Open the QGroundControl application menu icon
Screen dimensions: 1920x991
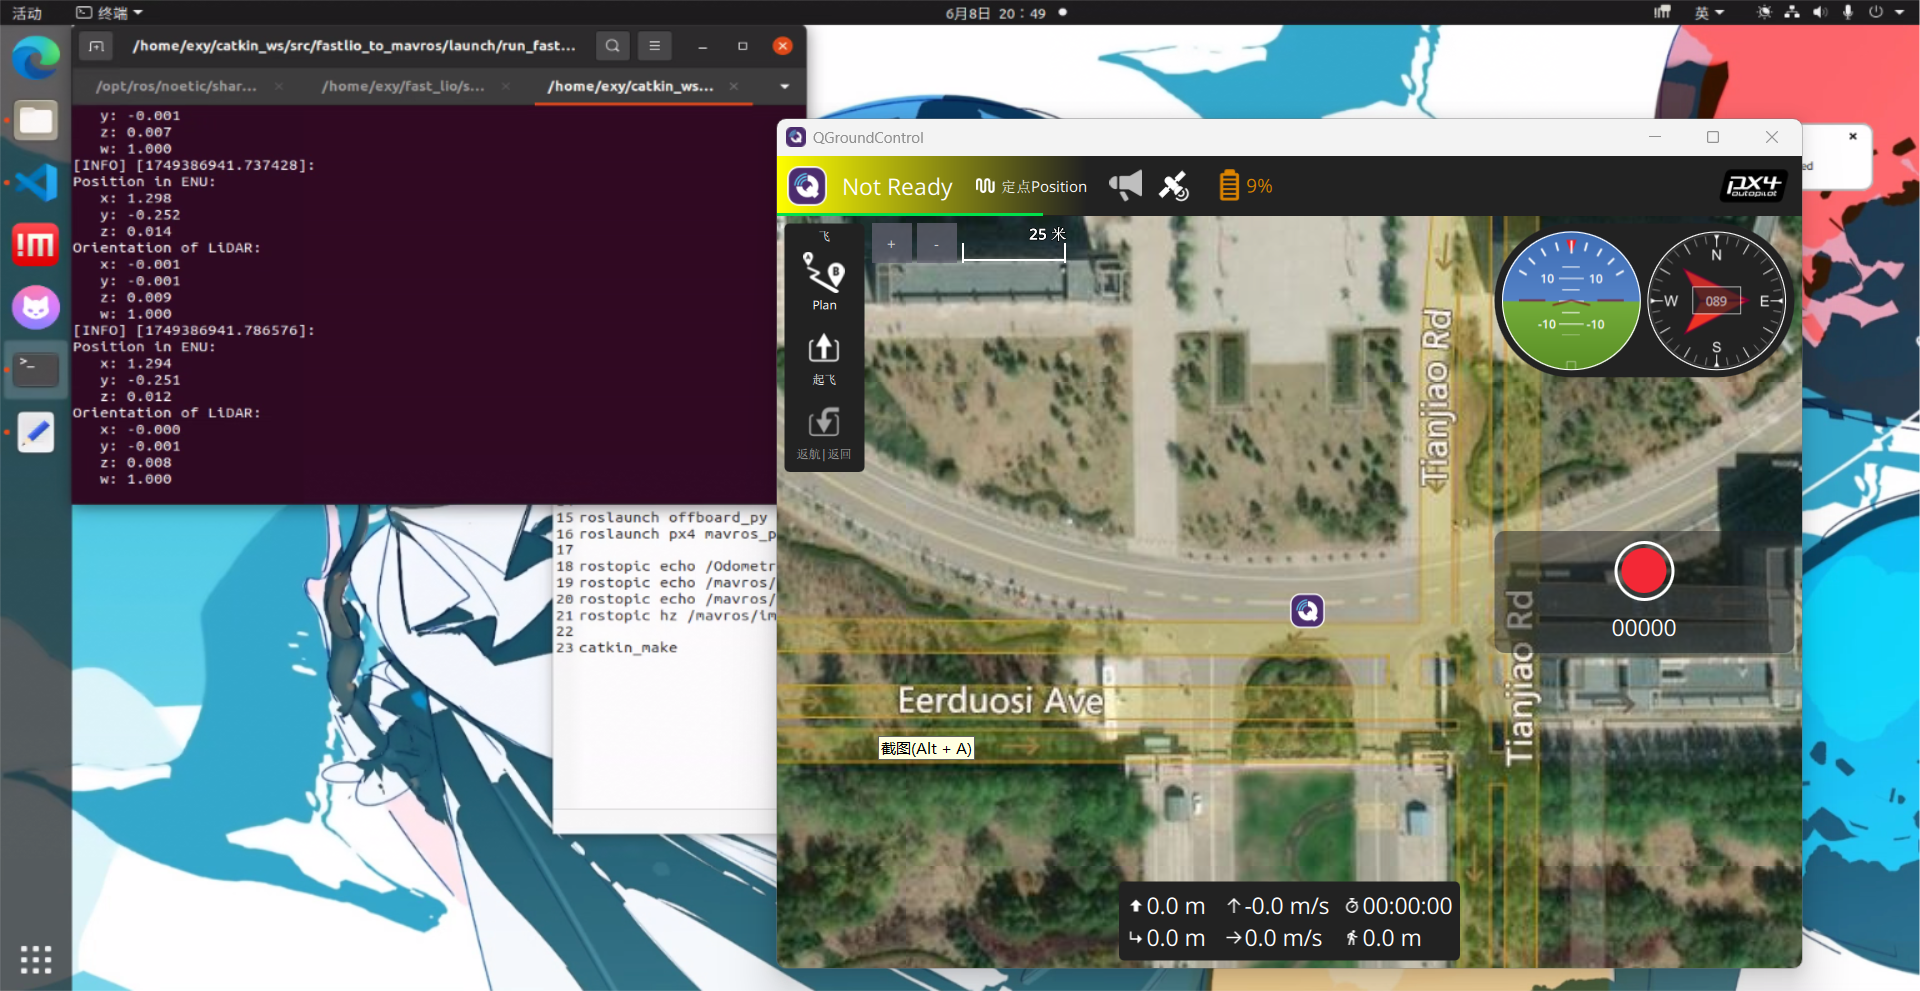coord(807,186)
